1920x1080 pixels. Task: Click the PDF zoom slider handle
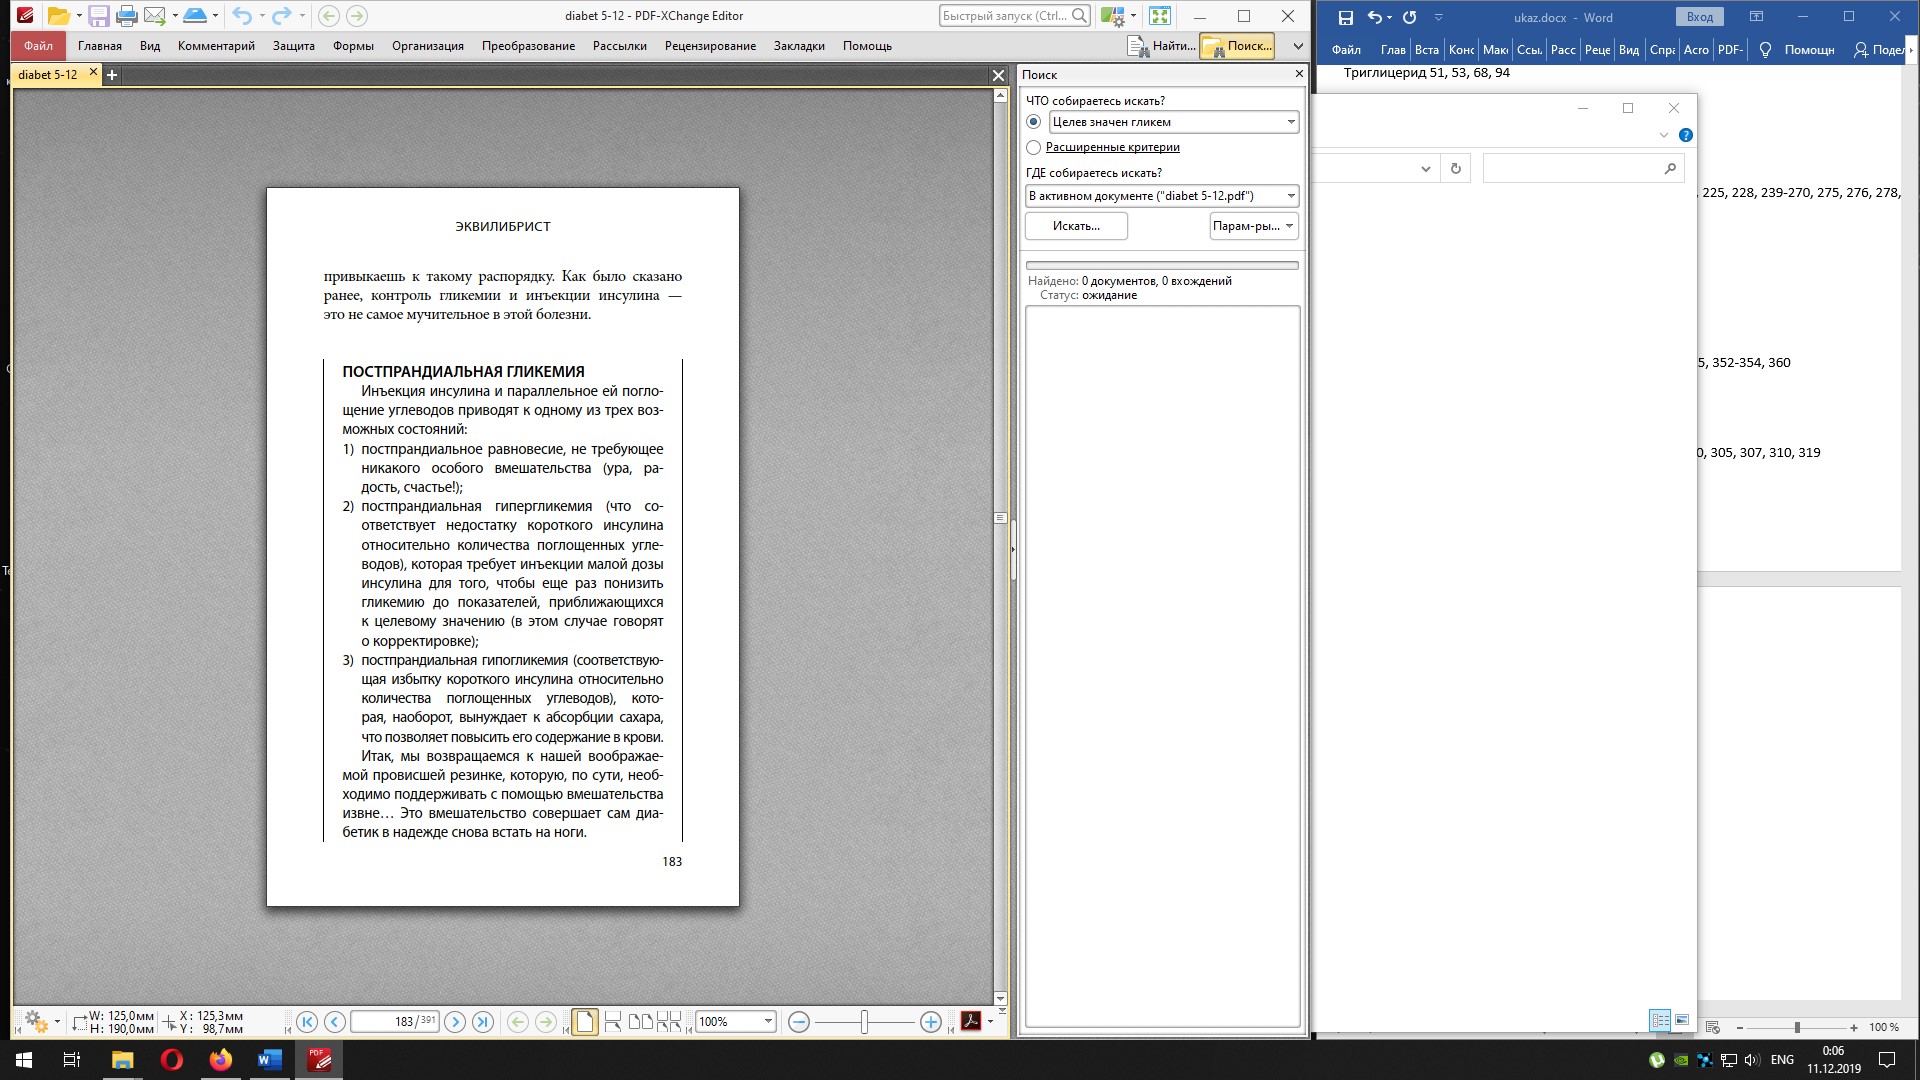click(864, 1022)
